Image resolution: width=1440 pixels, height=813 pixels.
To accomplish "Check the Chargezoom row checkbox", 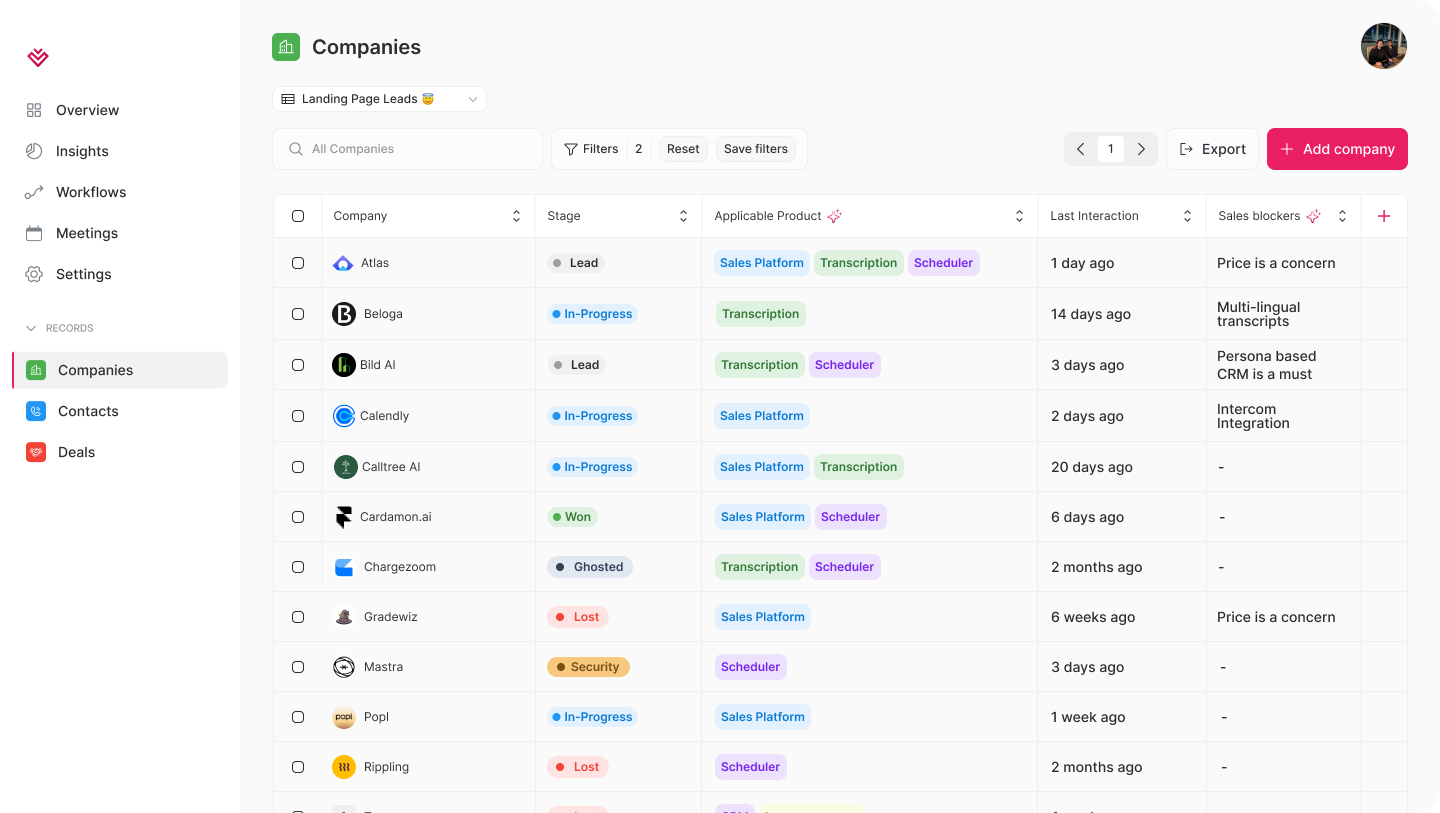I will click(x=298, y=567).
